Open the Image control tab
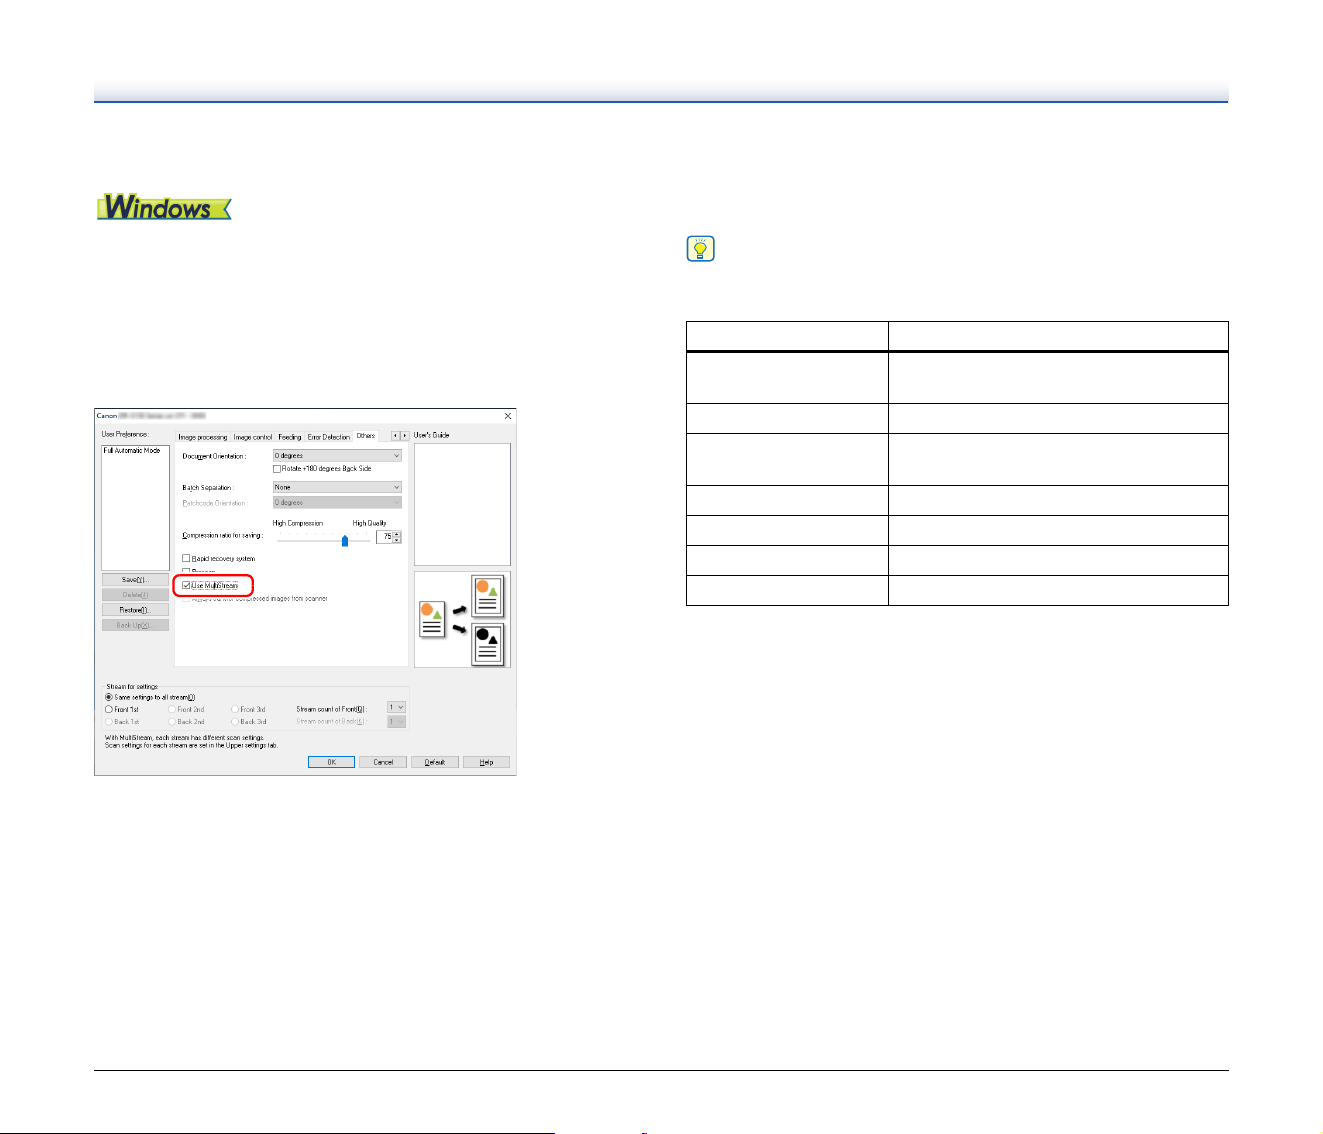The height and width of the screenshot is (1134, 1323). pyautogui.click(x=253, y=437)
